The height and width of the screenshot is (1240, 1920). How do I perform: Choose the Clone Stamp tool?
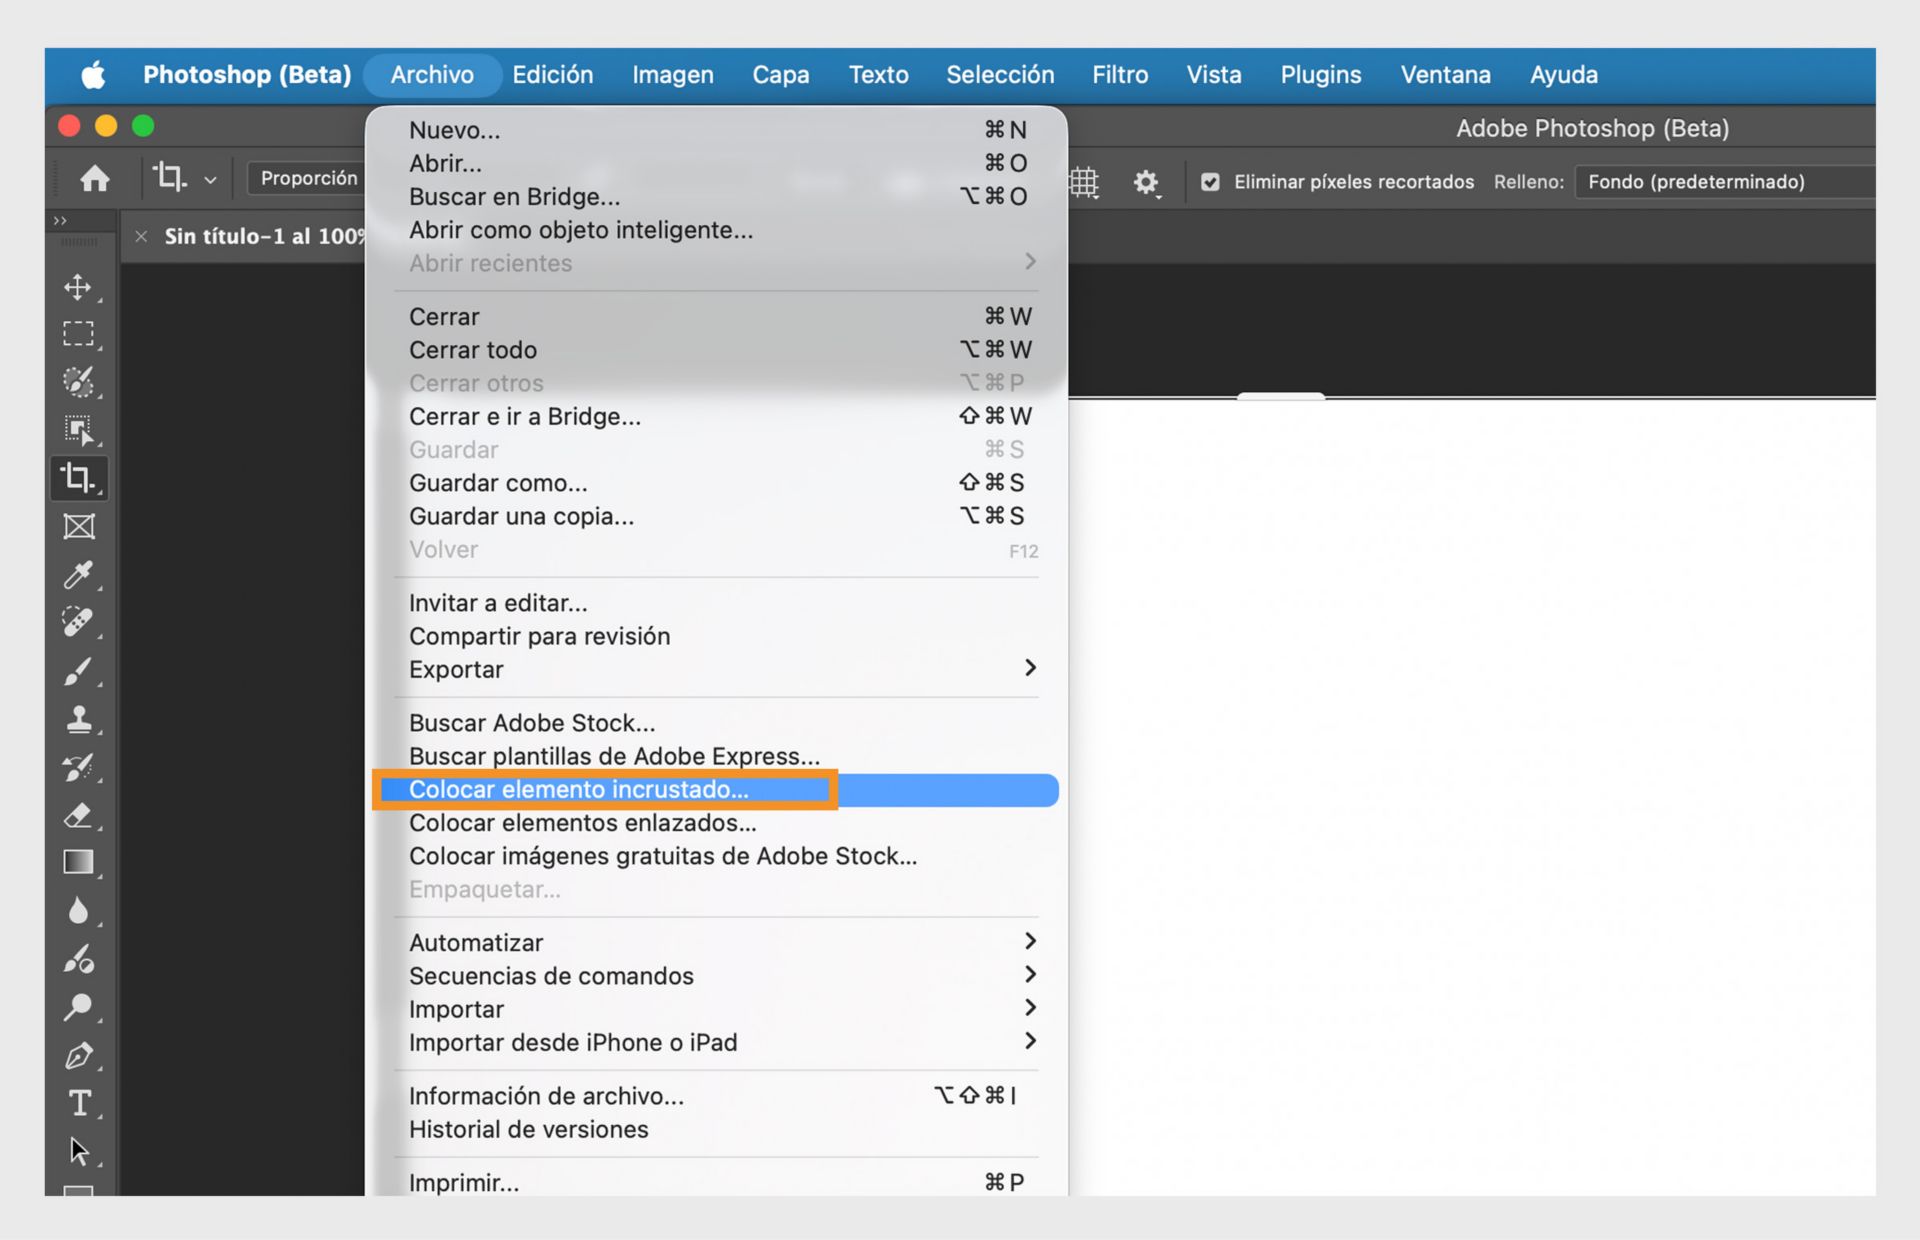tap(80, 719)
